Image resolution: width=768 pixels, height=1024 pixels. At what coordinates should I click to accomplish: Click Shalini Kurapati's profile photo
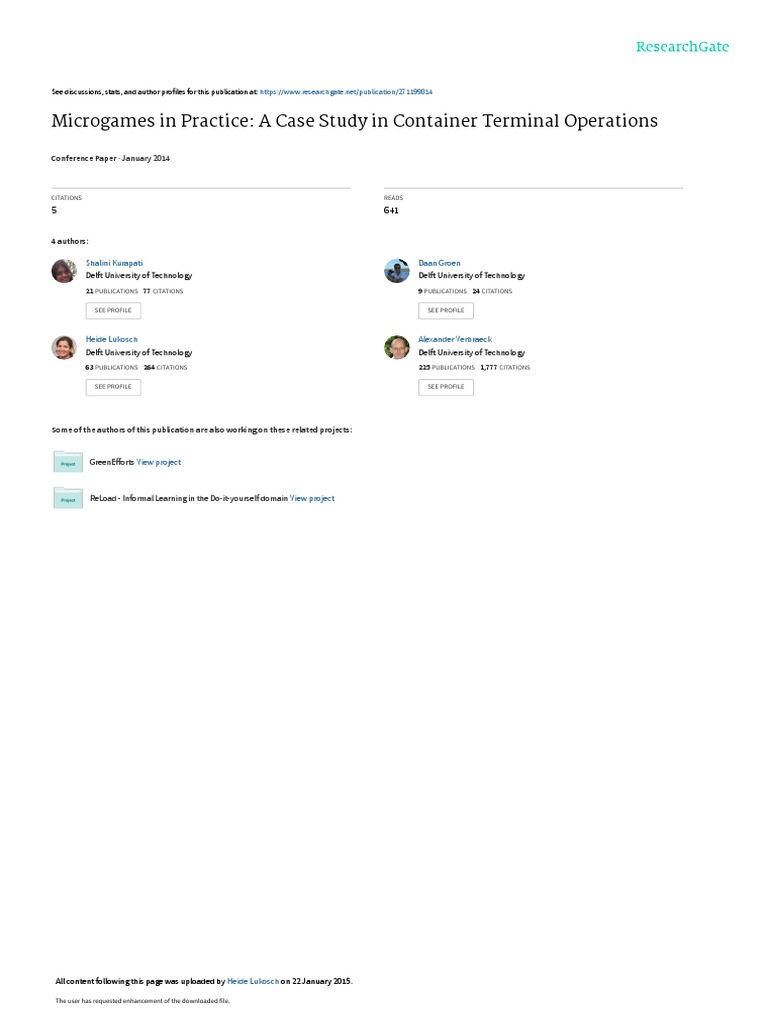pyautogui.click(x=64, y=270)
